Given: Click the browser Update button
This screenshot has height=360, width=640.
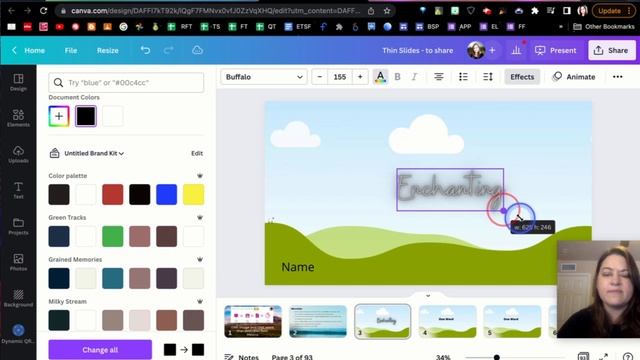Looking at the screenshot, I should 613,11.
